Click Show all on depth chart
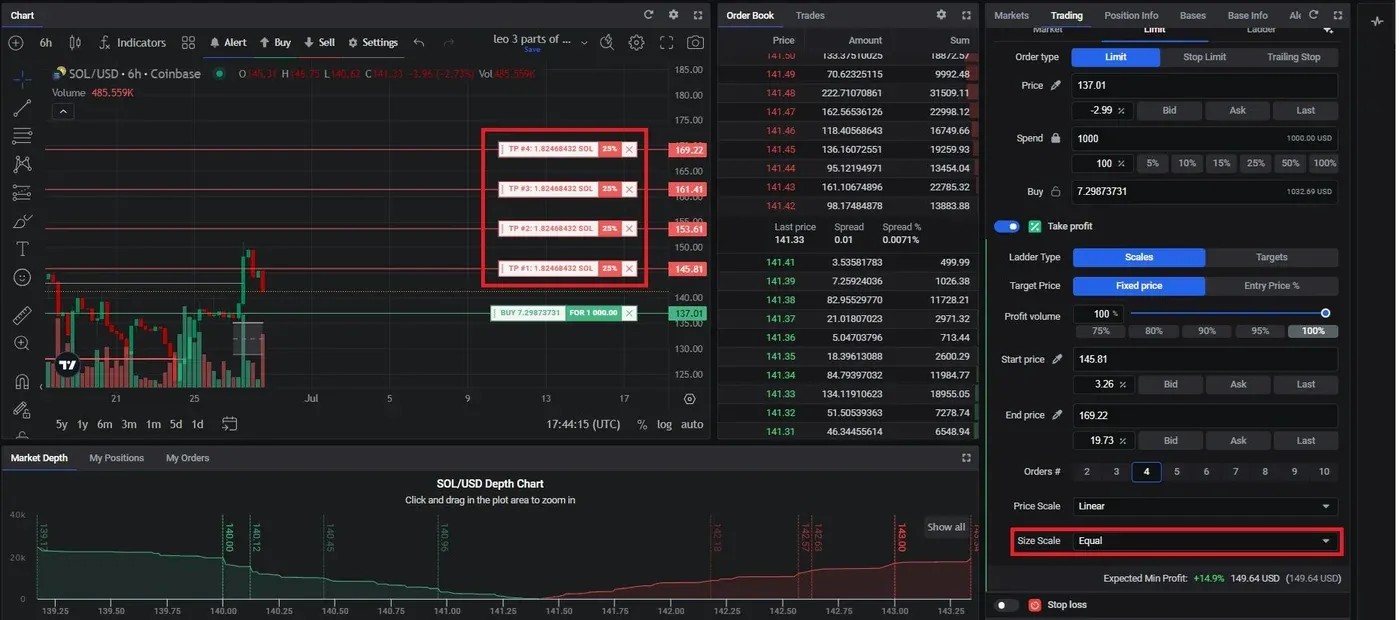This screenshot has width=1400, height=620. point(946,527)
